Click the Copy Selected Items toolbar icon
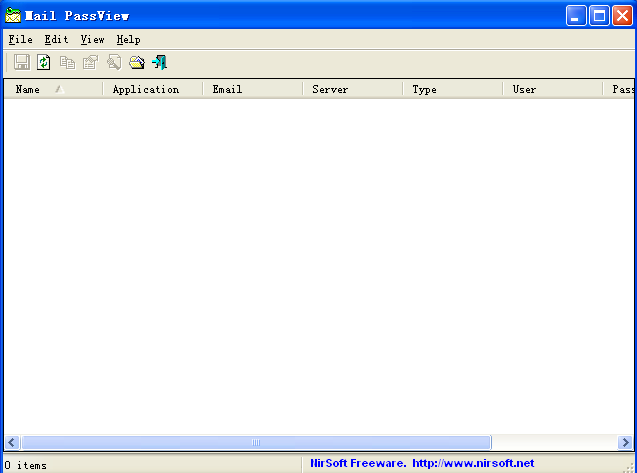The height and width of the screenshot is (473, 637). [67, 62]
